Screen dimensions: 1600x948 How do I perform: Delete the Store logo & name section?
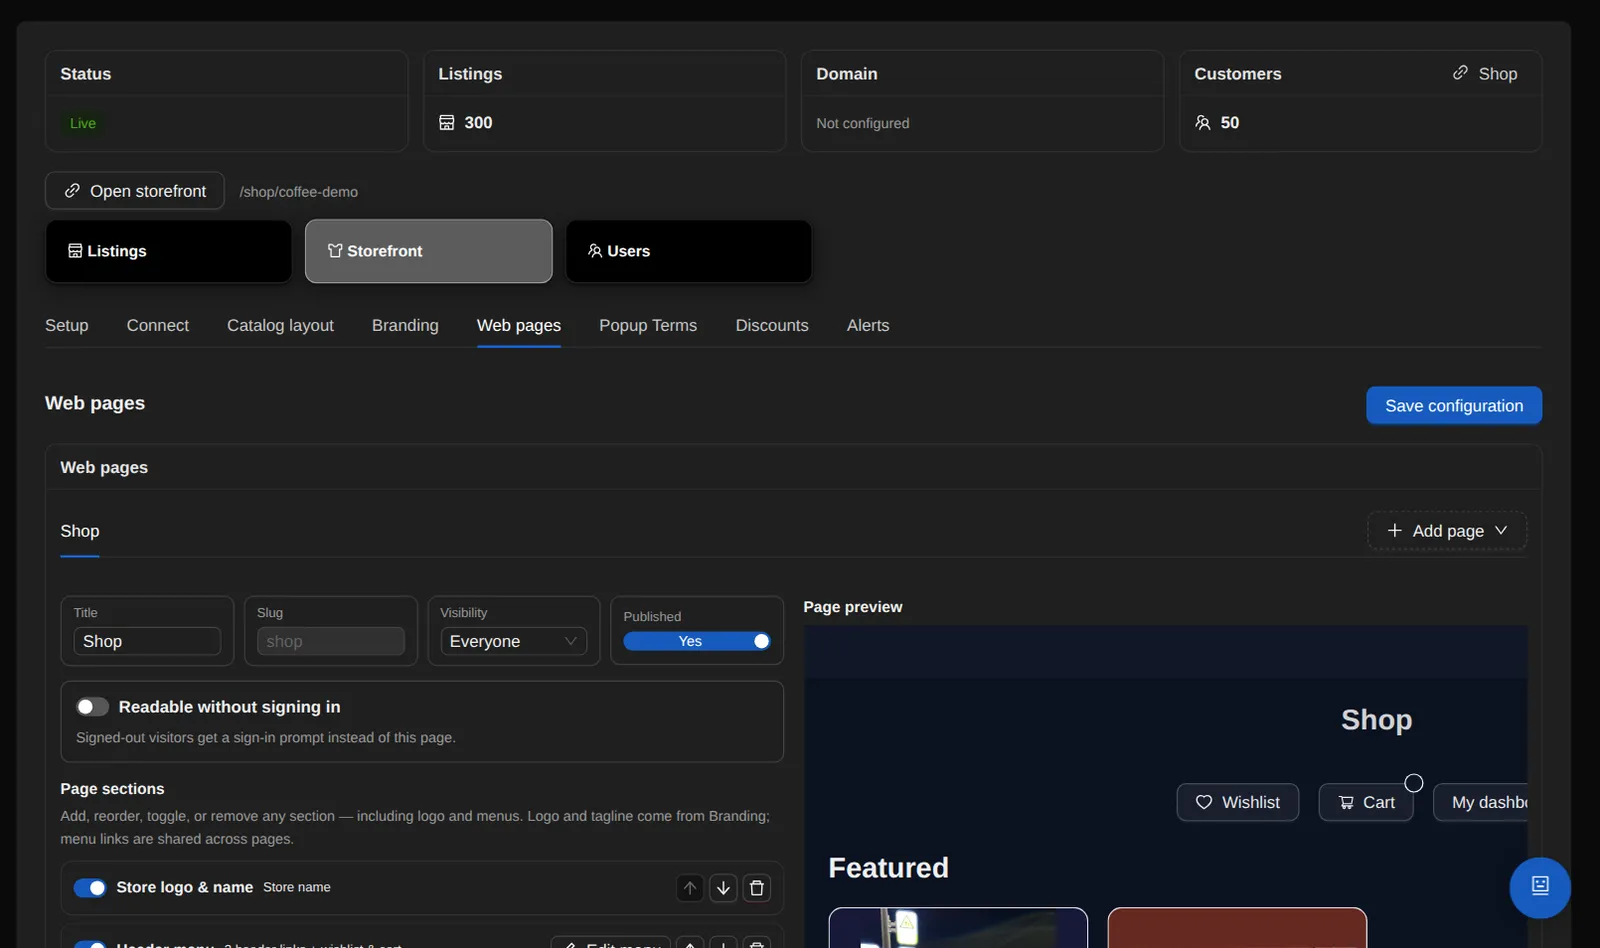tap(757, 888)
